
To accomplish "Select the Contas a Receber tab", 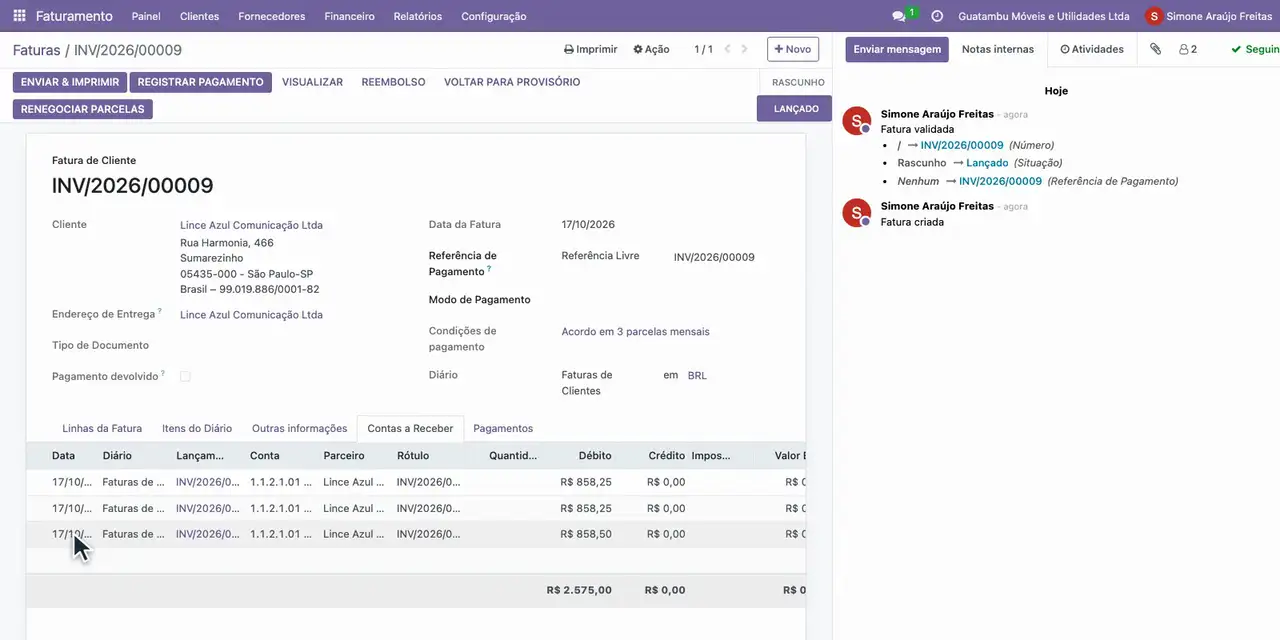I will 410,428.
